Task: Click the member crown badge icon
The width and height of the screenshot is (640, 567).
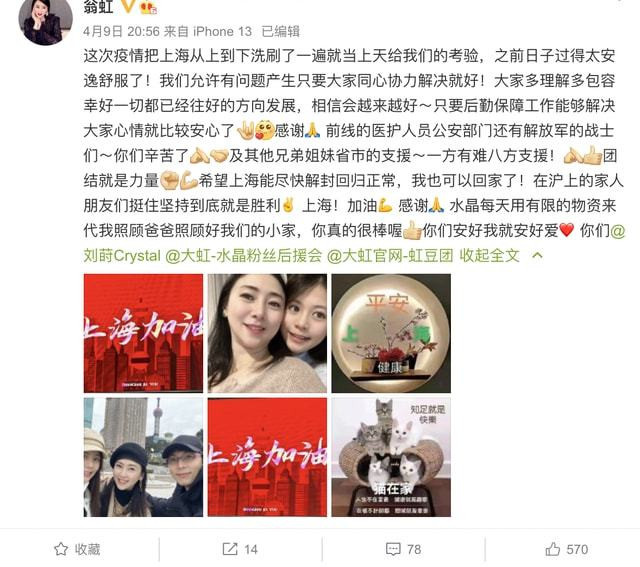Action: 148,7
